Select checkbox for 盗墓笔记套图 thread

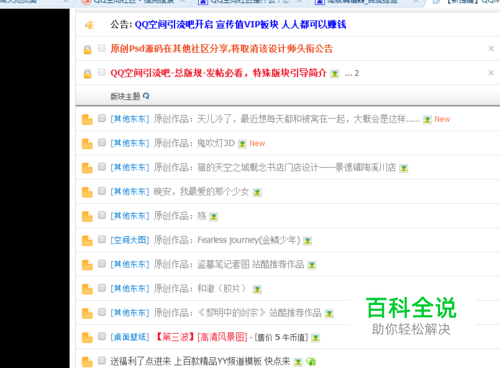(x=102, y=264)
